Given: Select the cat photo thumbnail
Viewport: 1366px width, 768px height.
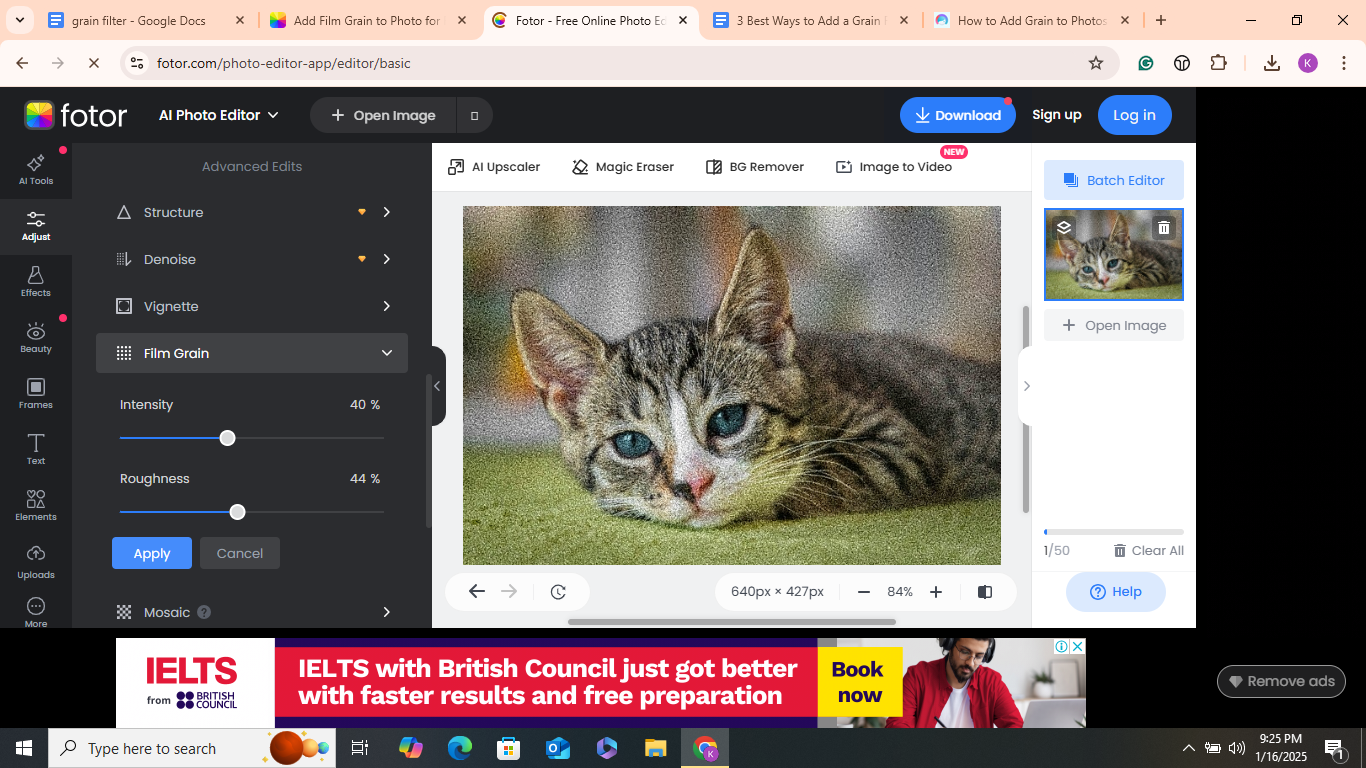Looking at the screenshot, I should pos(1113,254).
